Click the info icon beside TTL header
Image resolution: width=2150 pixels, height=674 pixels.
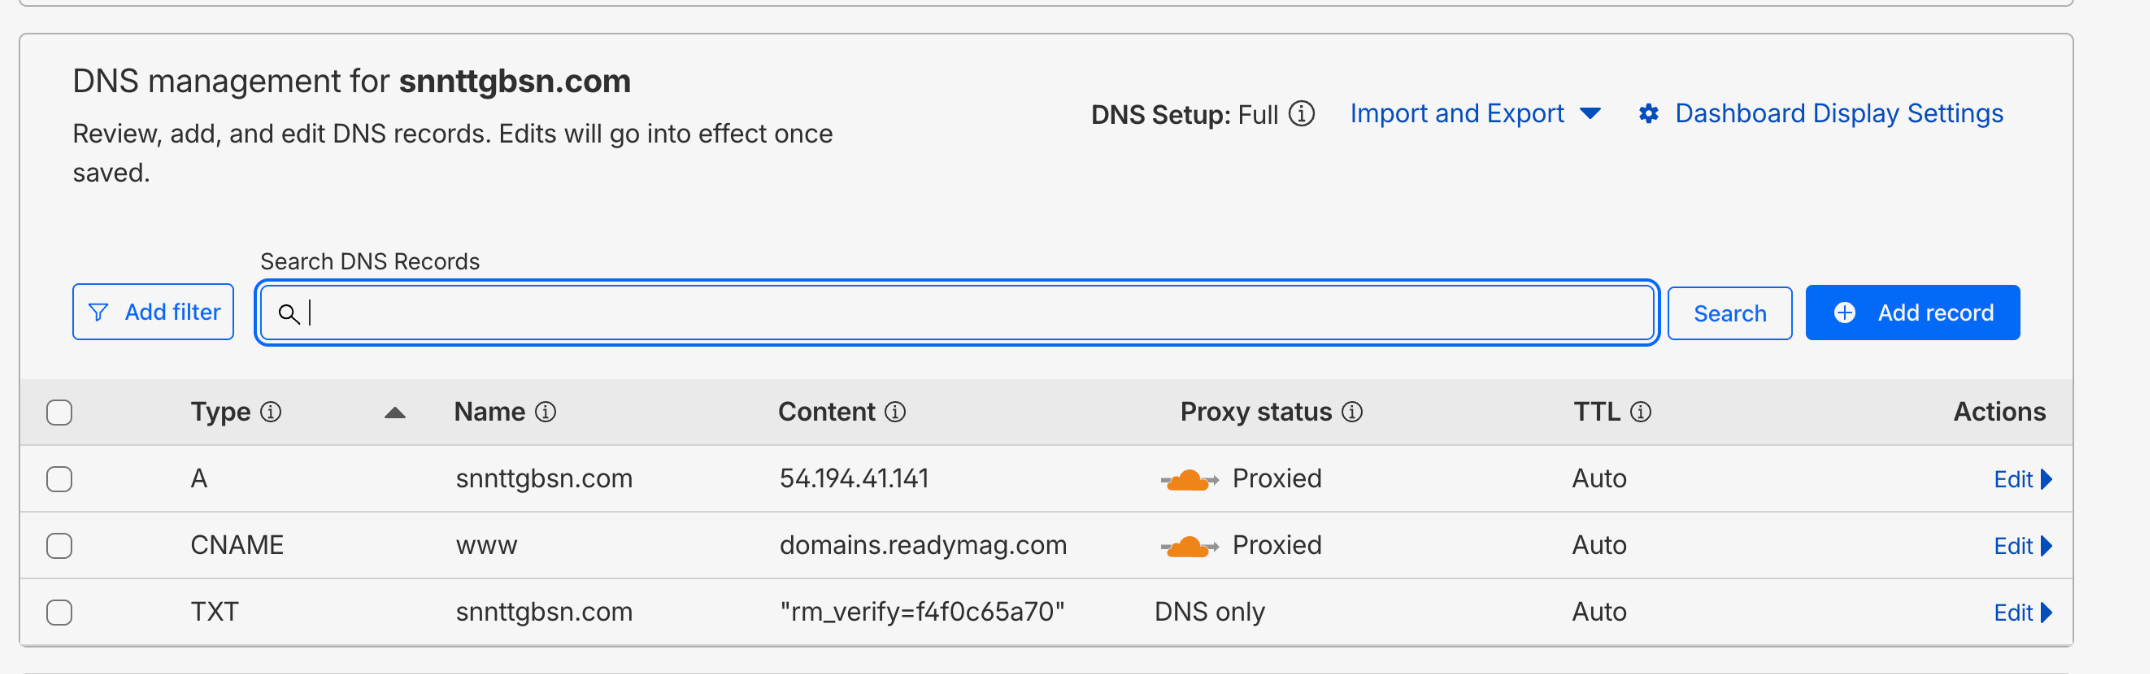point(1641,412)
